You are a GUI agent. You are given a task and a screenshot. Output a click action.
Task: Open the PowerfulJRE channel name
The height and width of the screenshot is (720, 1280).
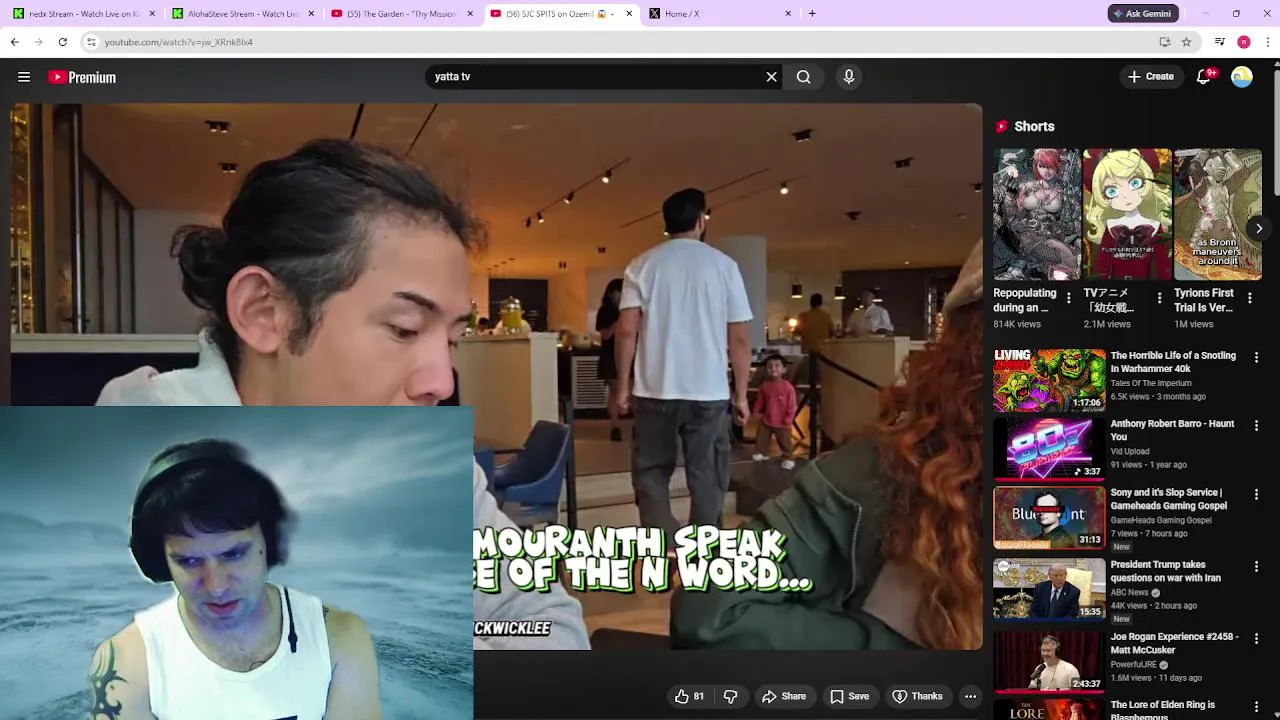coord(1134,664)
